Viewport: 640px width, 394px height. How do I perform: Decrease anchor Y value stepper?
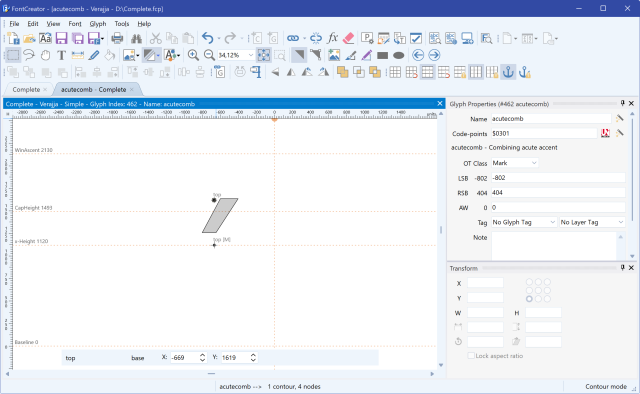pos(253,360)
